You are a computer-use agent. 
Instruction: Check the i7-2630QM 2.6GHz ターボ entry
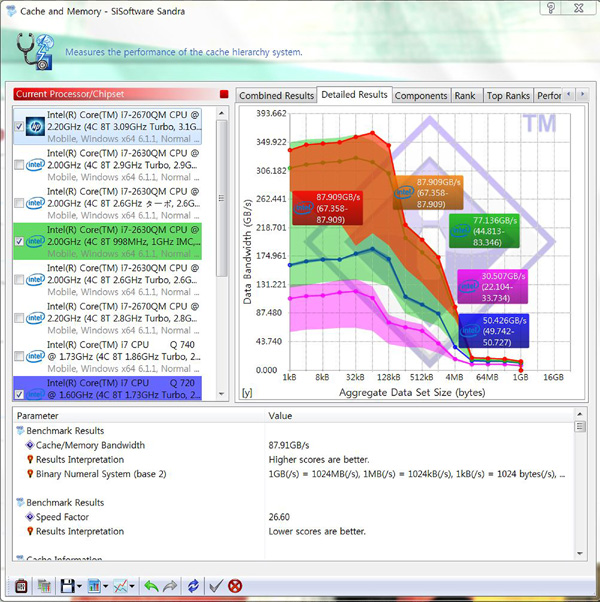point(19,203)
